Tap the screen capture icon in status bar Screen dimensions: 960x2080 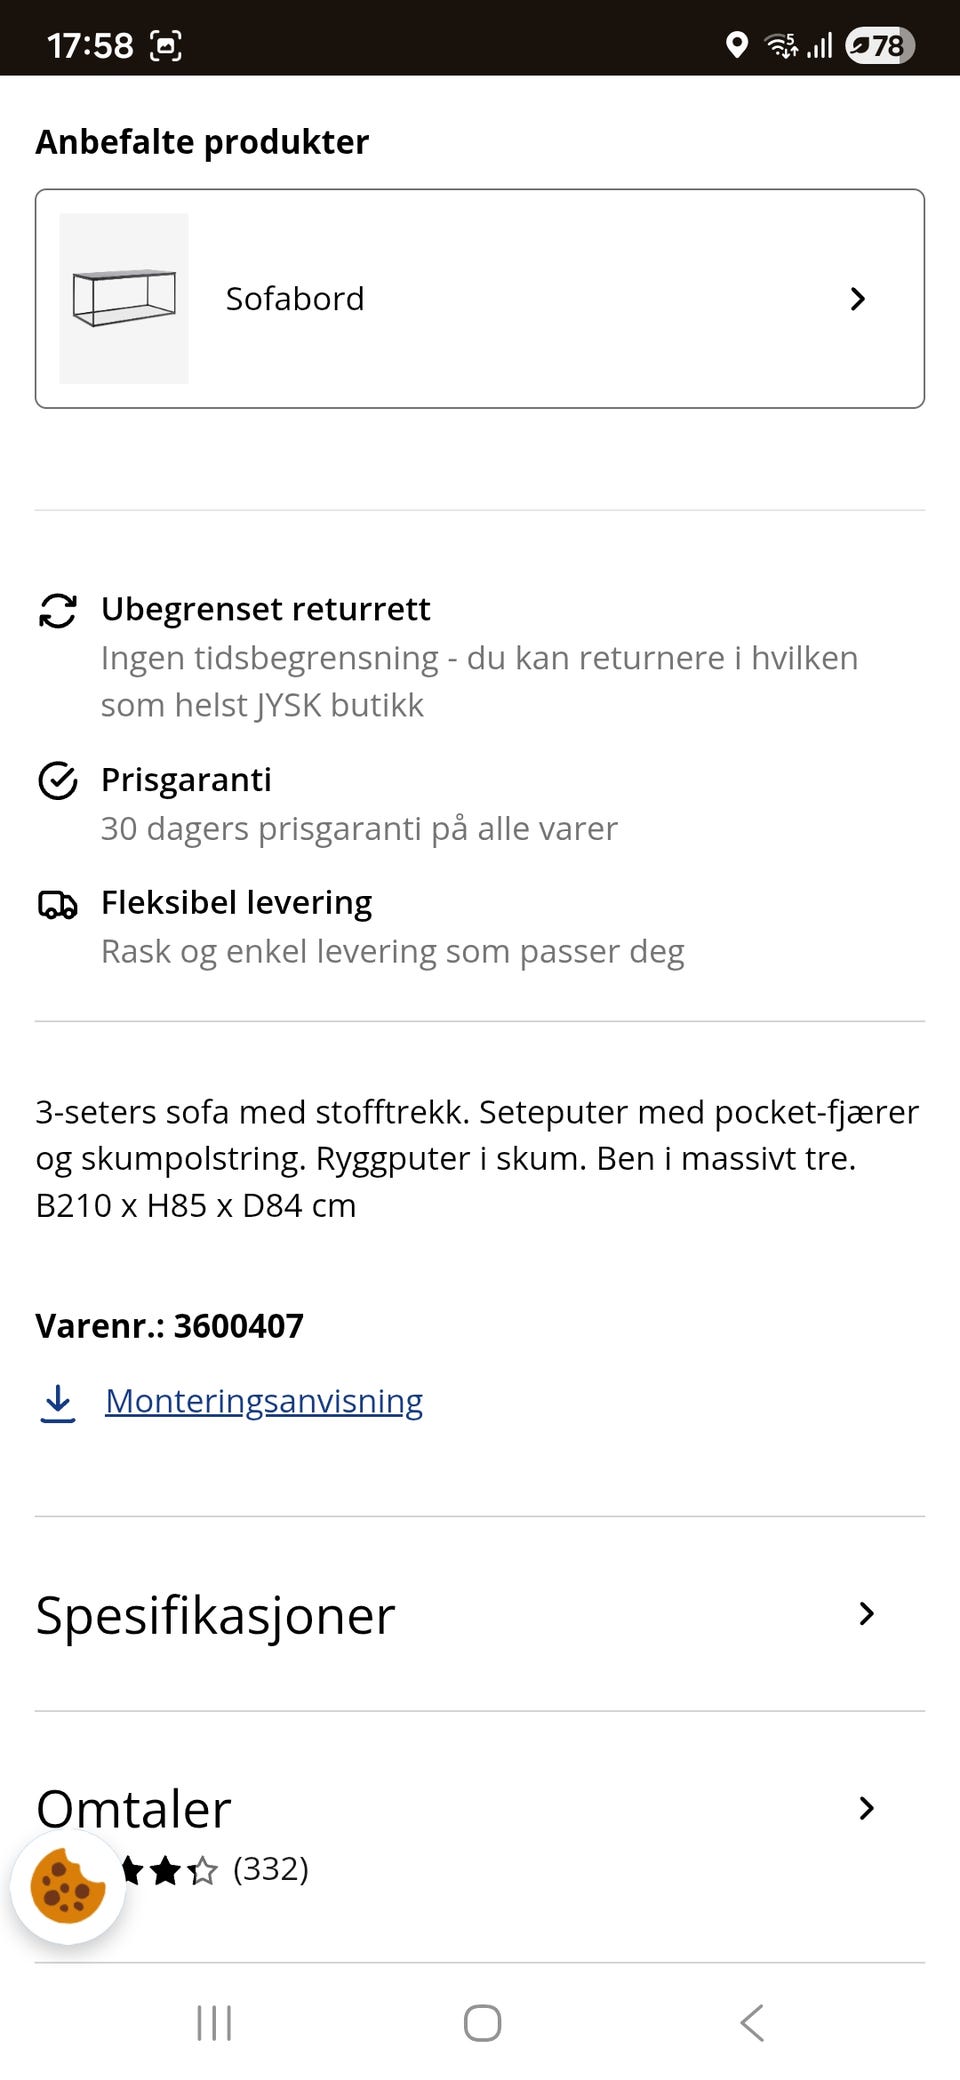pos(167,45)
